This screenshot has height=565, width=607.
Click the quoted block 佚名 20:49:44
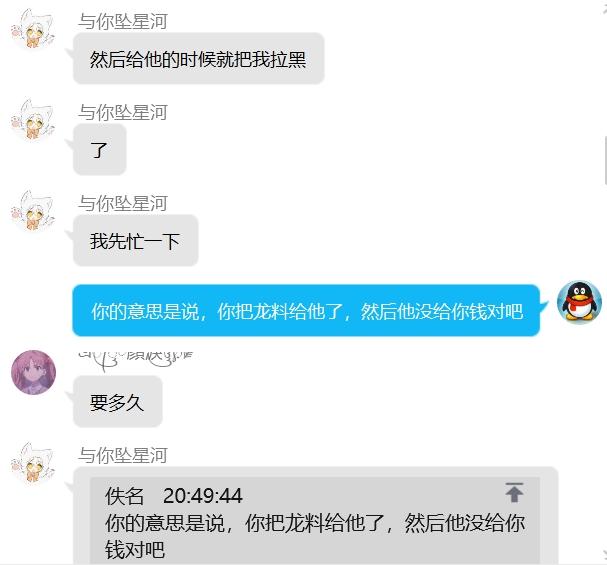(x=315, y=520)
